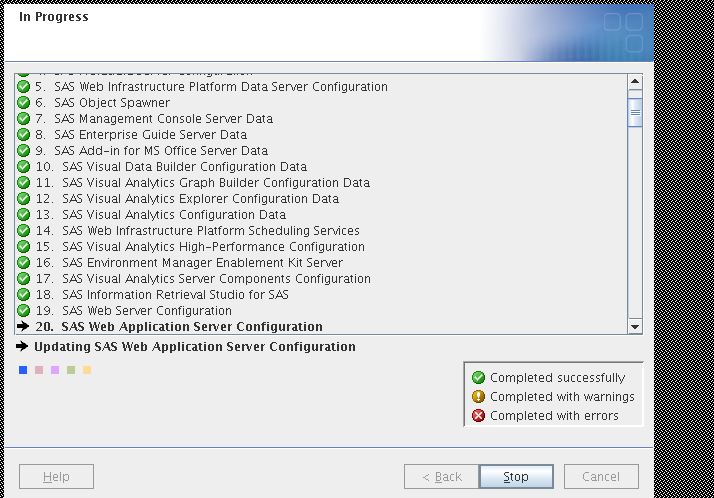Select SAS Information Retrieval Studio for SAS entry

175,295
